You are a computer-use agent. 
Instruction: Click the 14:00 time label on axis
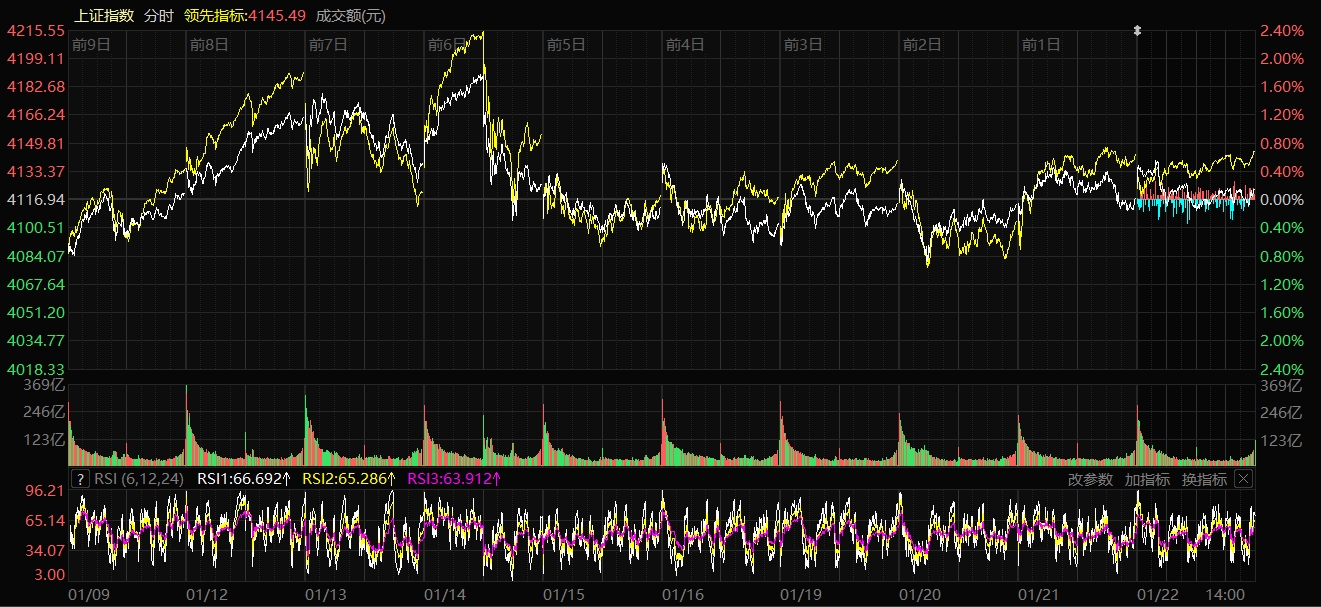(1225, 594)
